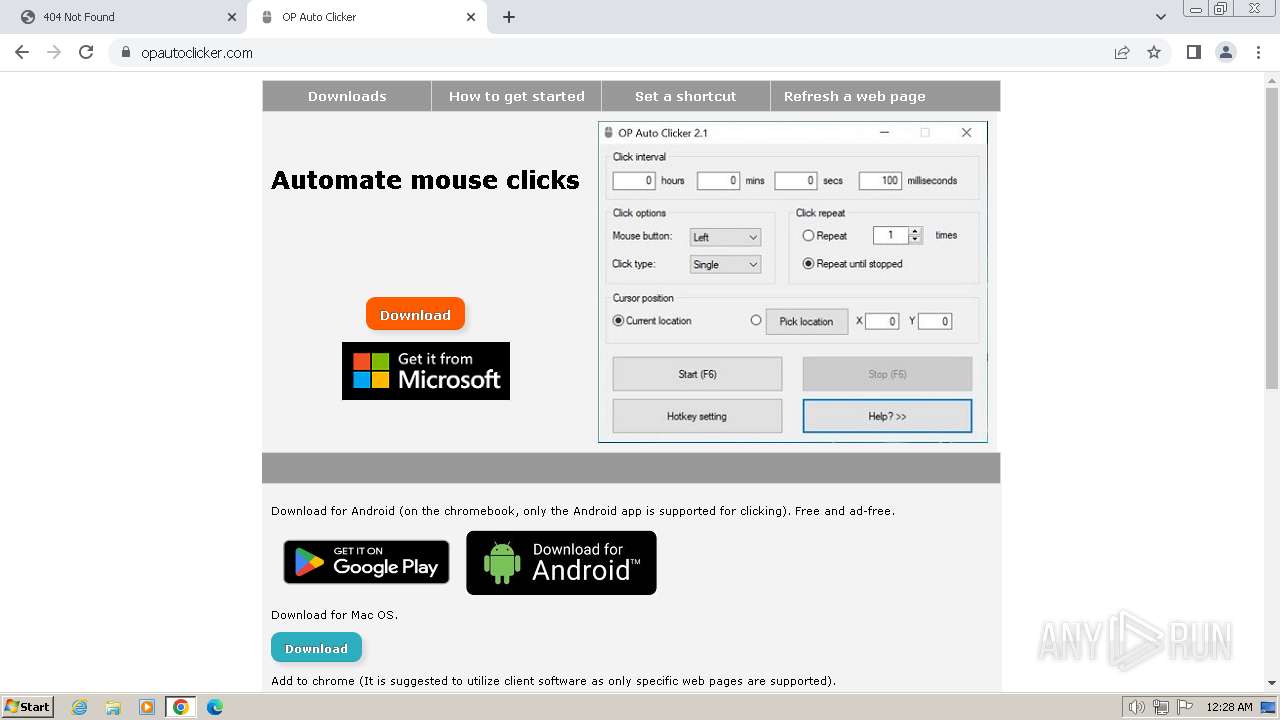Open Chrome's three-dot menu
Viewport: 1280px width, 720px height.
click(1258, 52)
